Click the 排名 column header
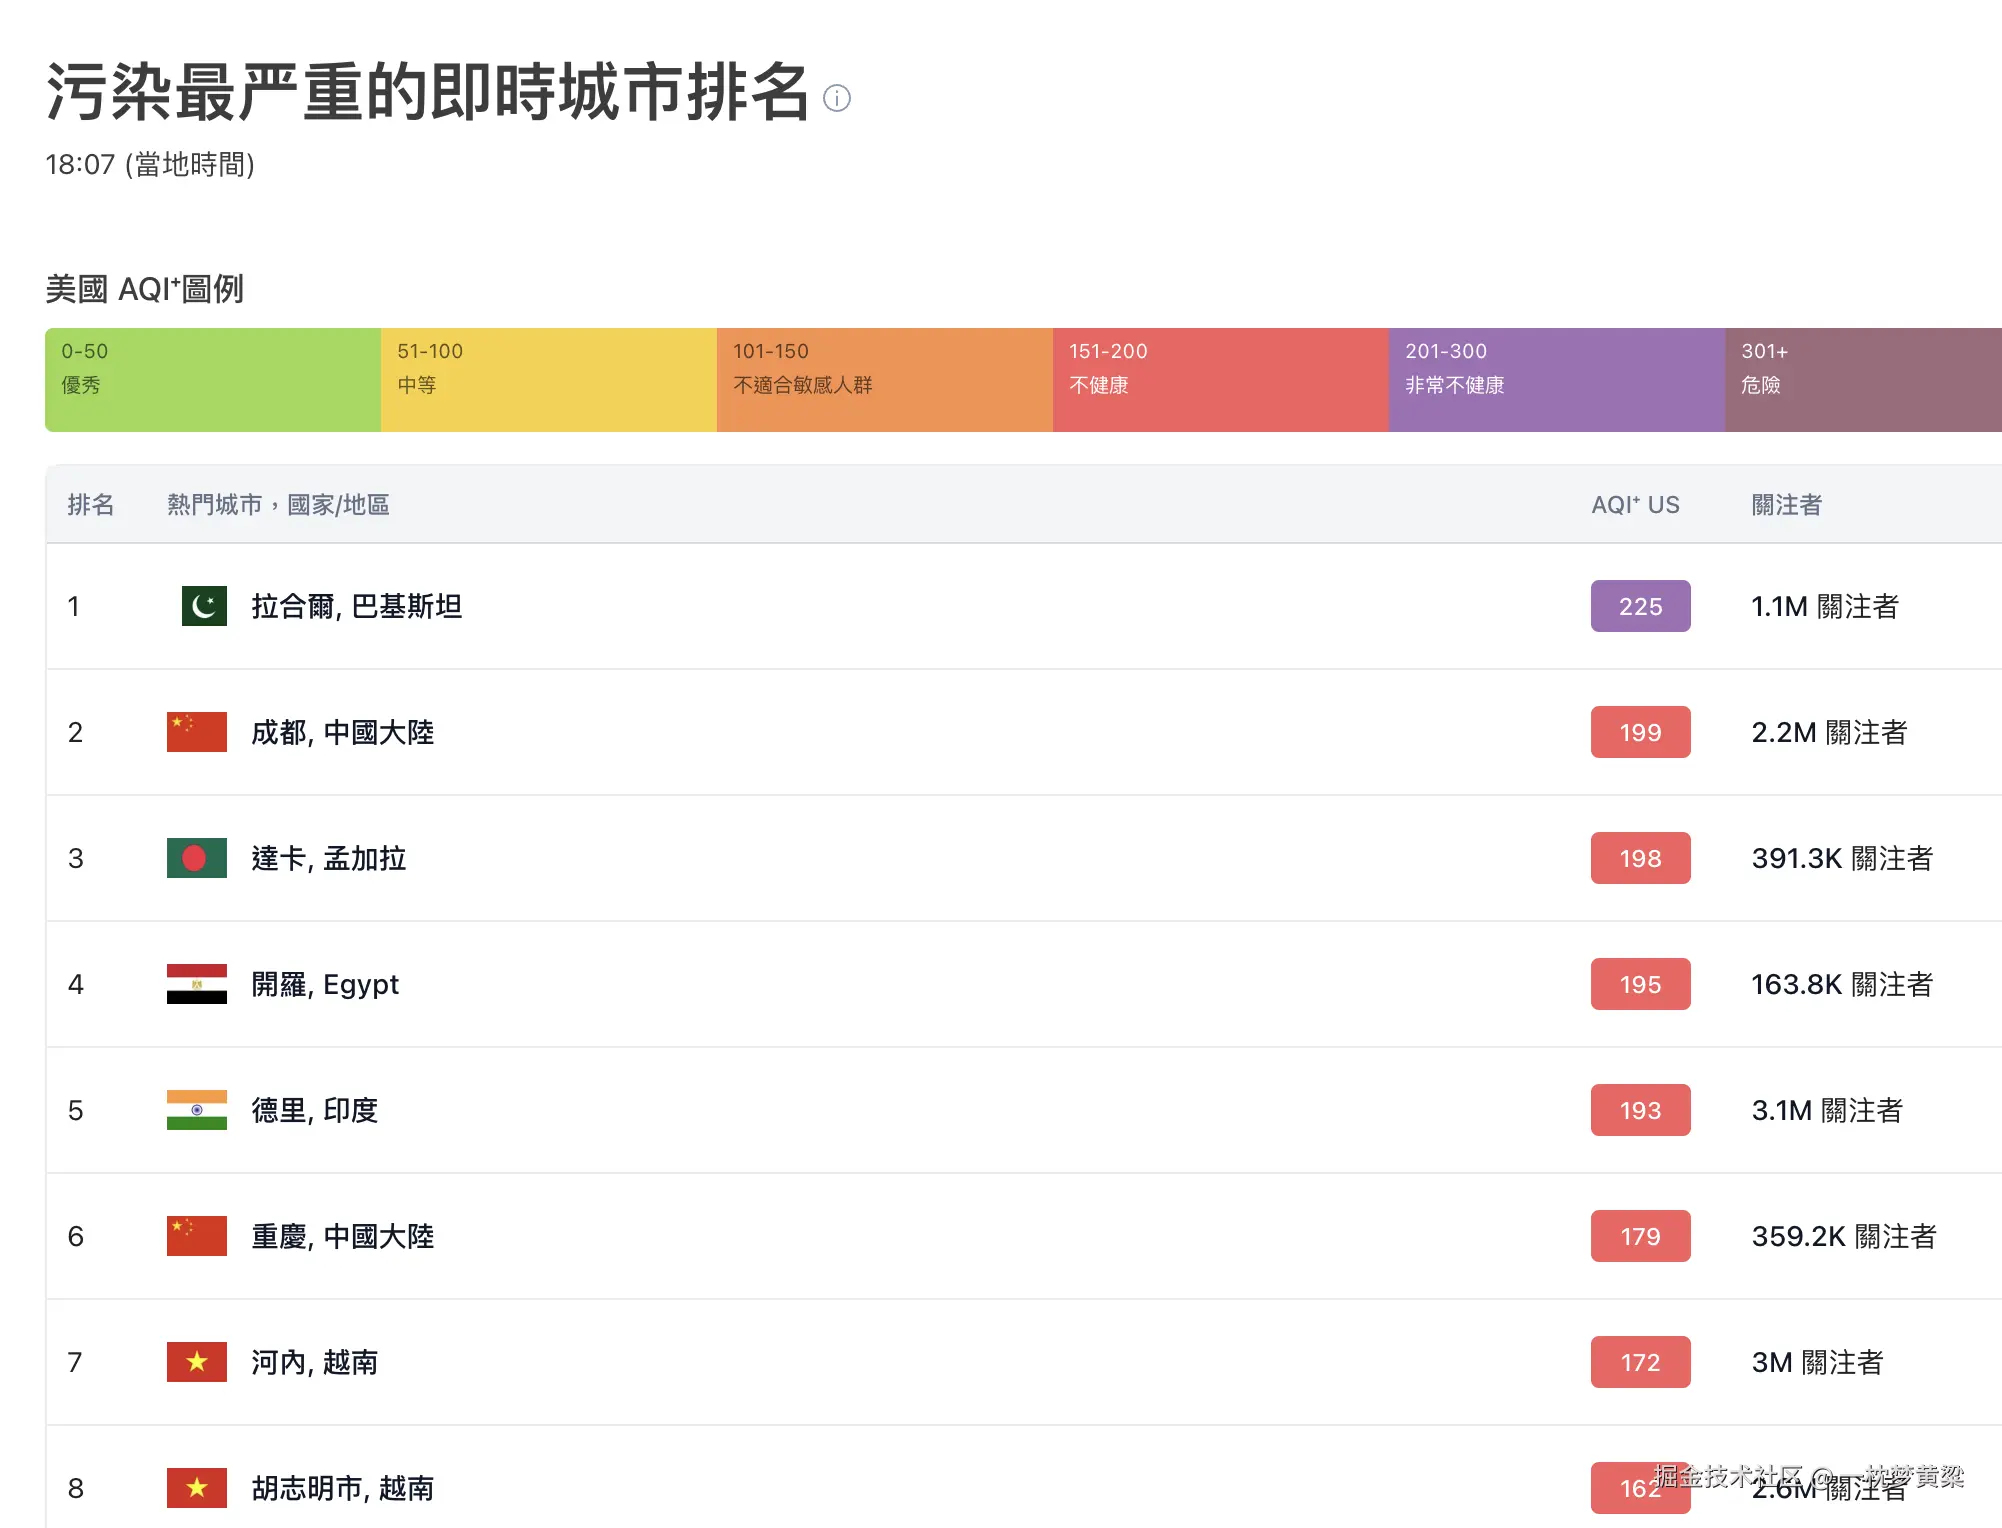This screenshot has width=2002, height=1528. click(x=93, y=505)
